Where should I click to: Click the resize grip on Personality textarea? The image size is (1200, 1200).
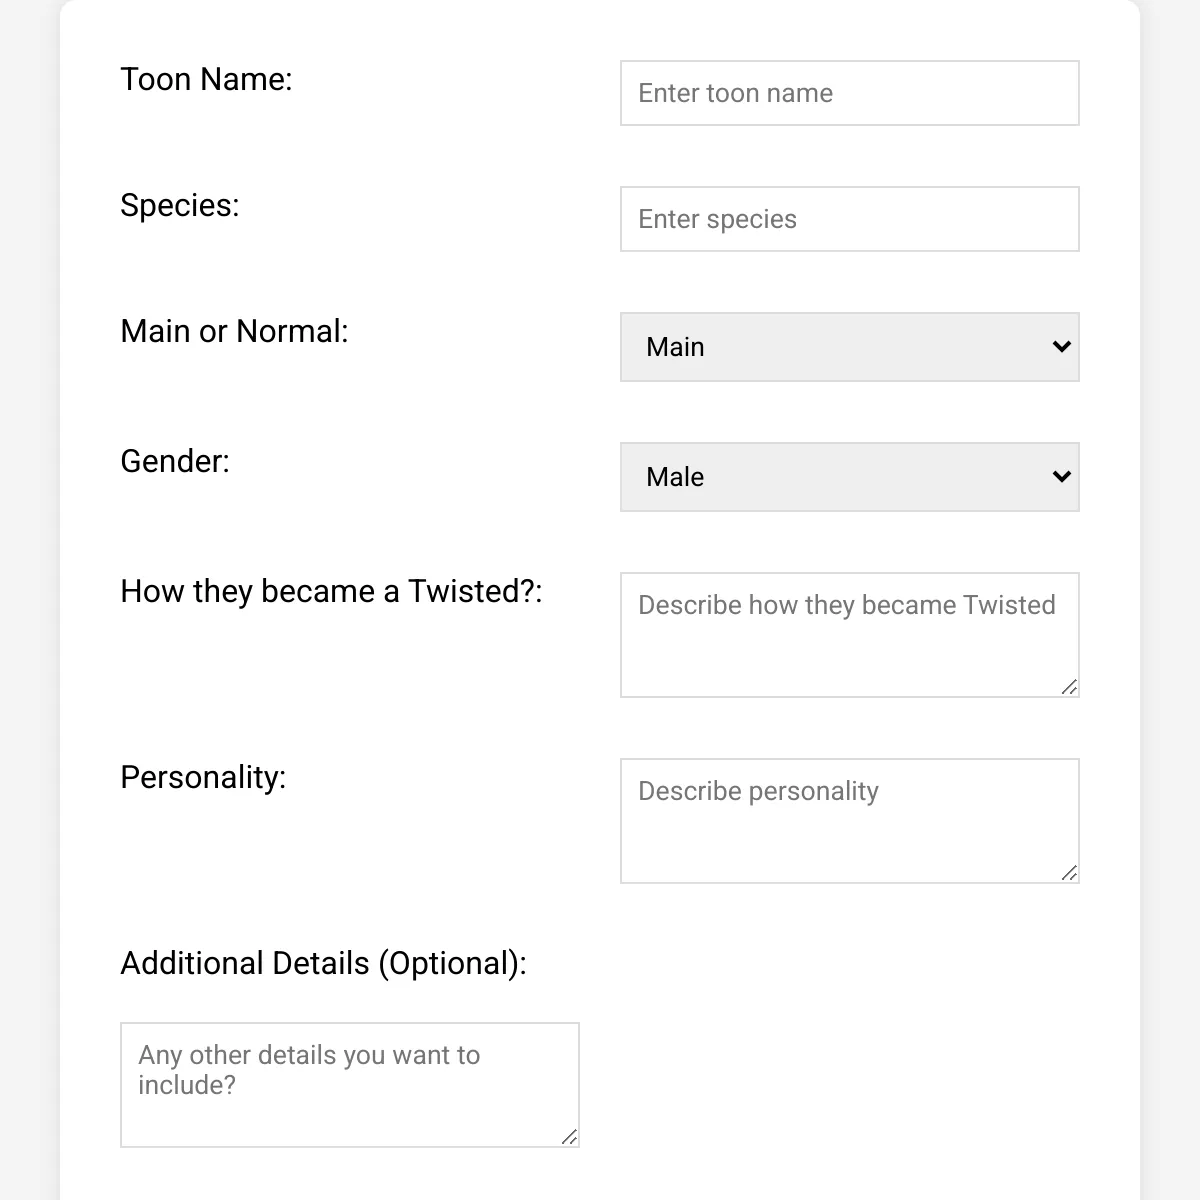point(1070,873)
